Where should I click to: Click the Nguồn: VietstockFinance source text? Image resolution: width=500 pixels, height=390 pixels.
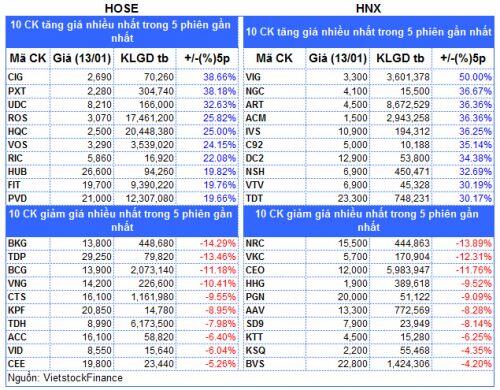click(x=65, y=378)
